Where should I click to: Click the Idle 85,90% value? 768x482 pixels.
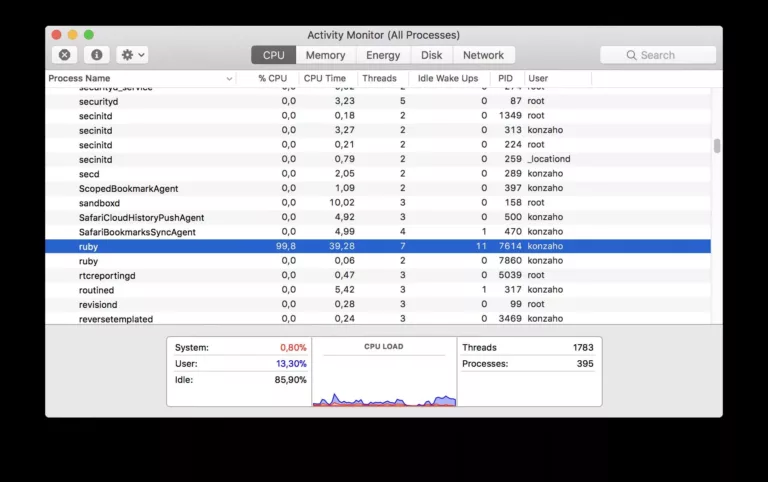click(x=290, y=380)
